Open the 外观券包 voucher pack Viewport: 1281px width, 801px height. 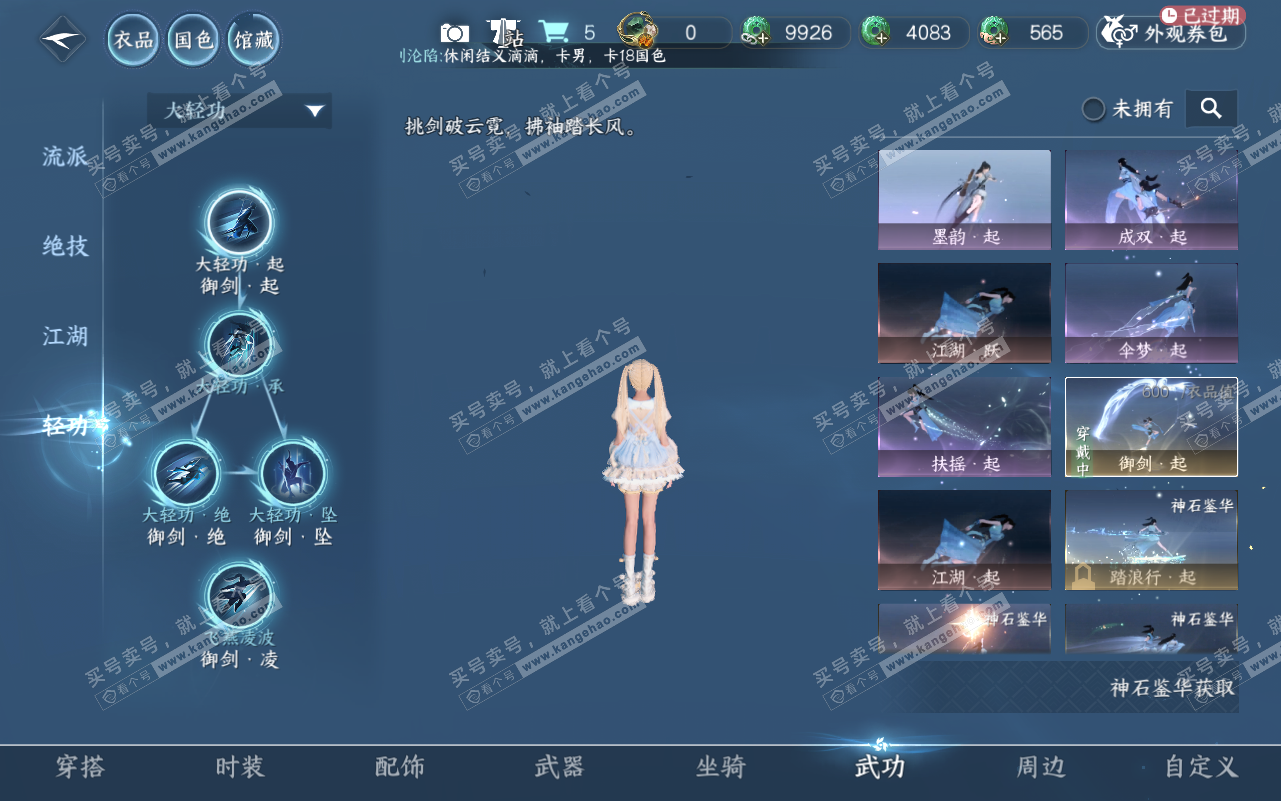[x=1171, y=33]
